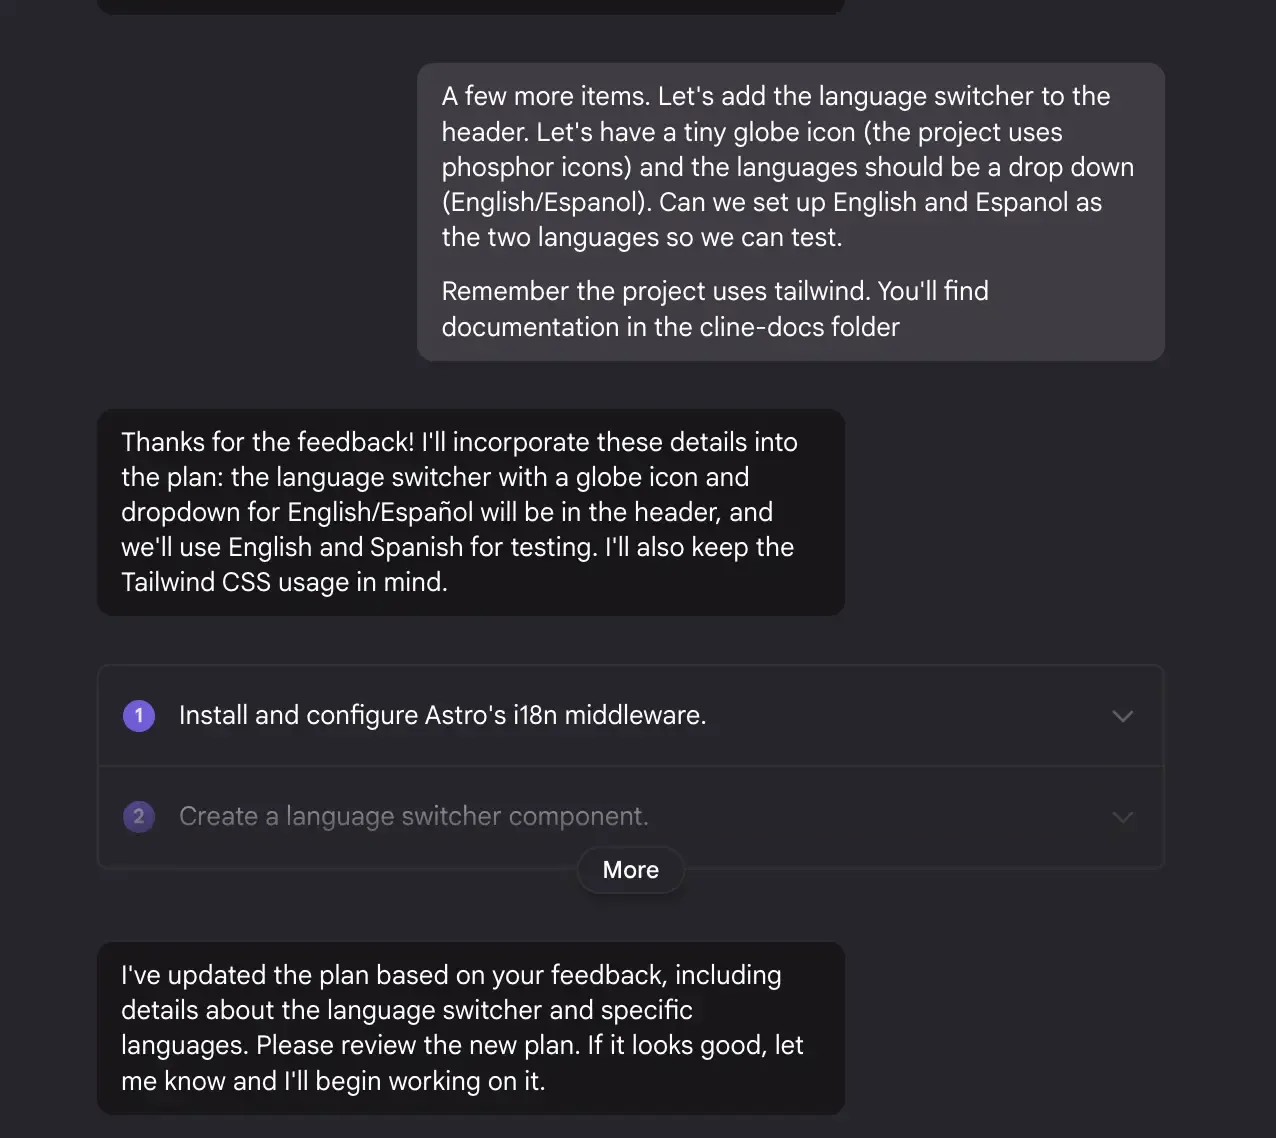
Task: Show more plan steps with More button
Action: coord(631,870)
